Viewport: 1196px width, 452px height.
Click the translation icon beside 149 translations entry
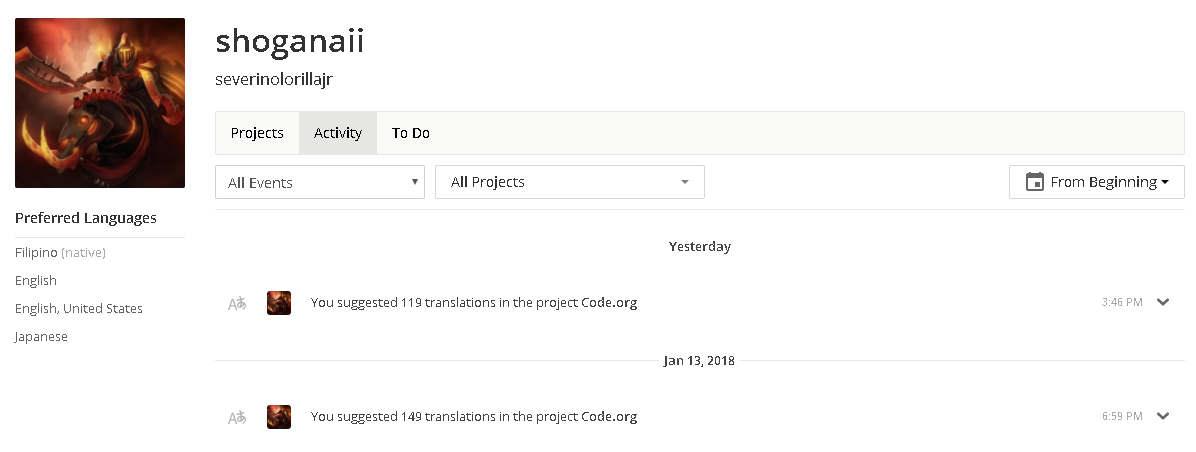click(x=237, y=417)
